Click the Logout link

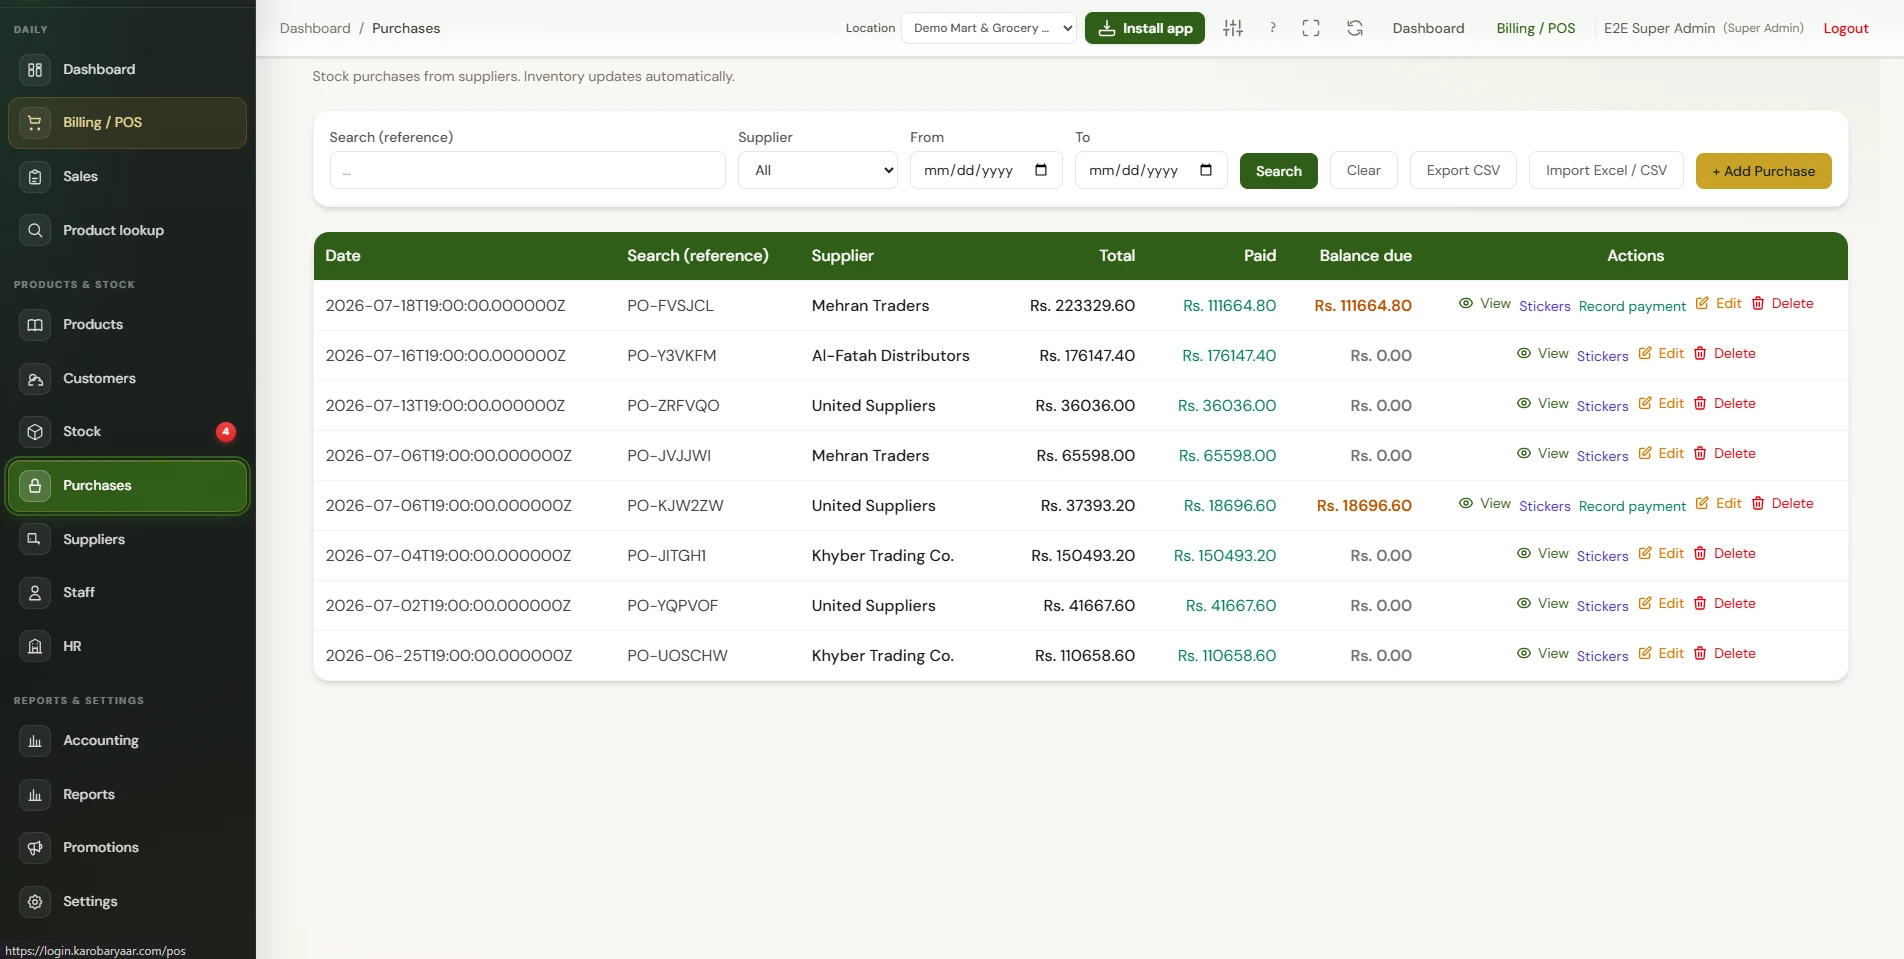[1845, 28]
